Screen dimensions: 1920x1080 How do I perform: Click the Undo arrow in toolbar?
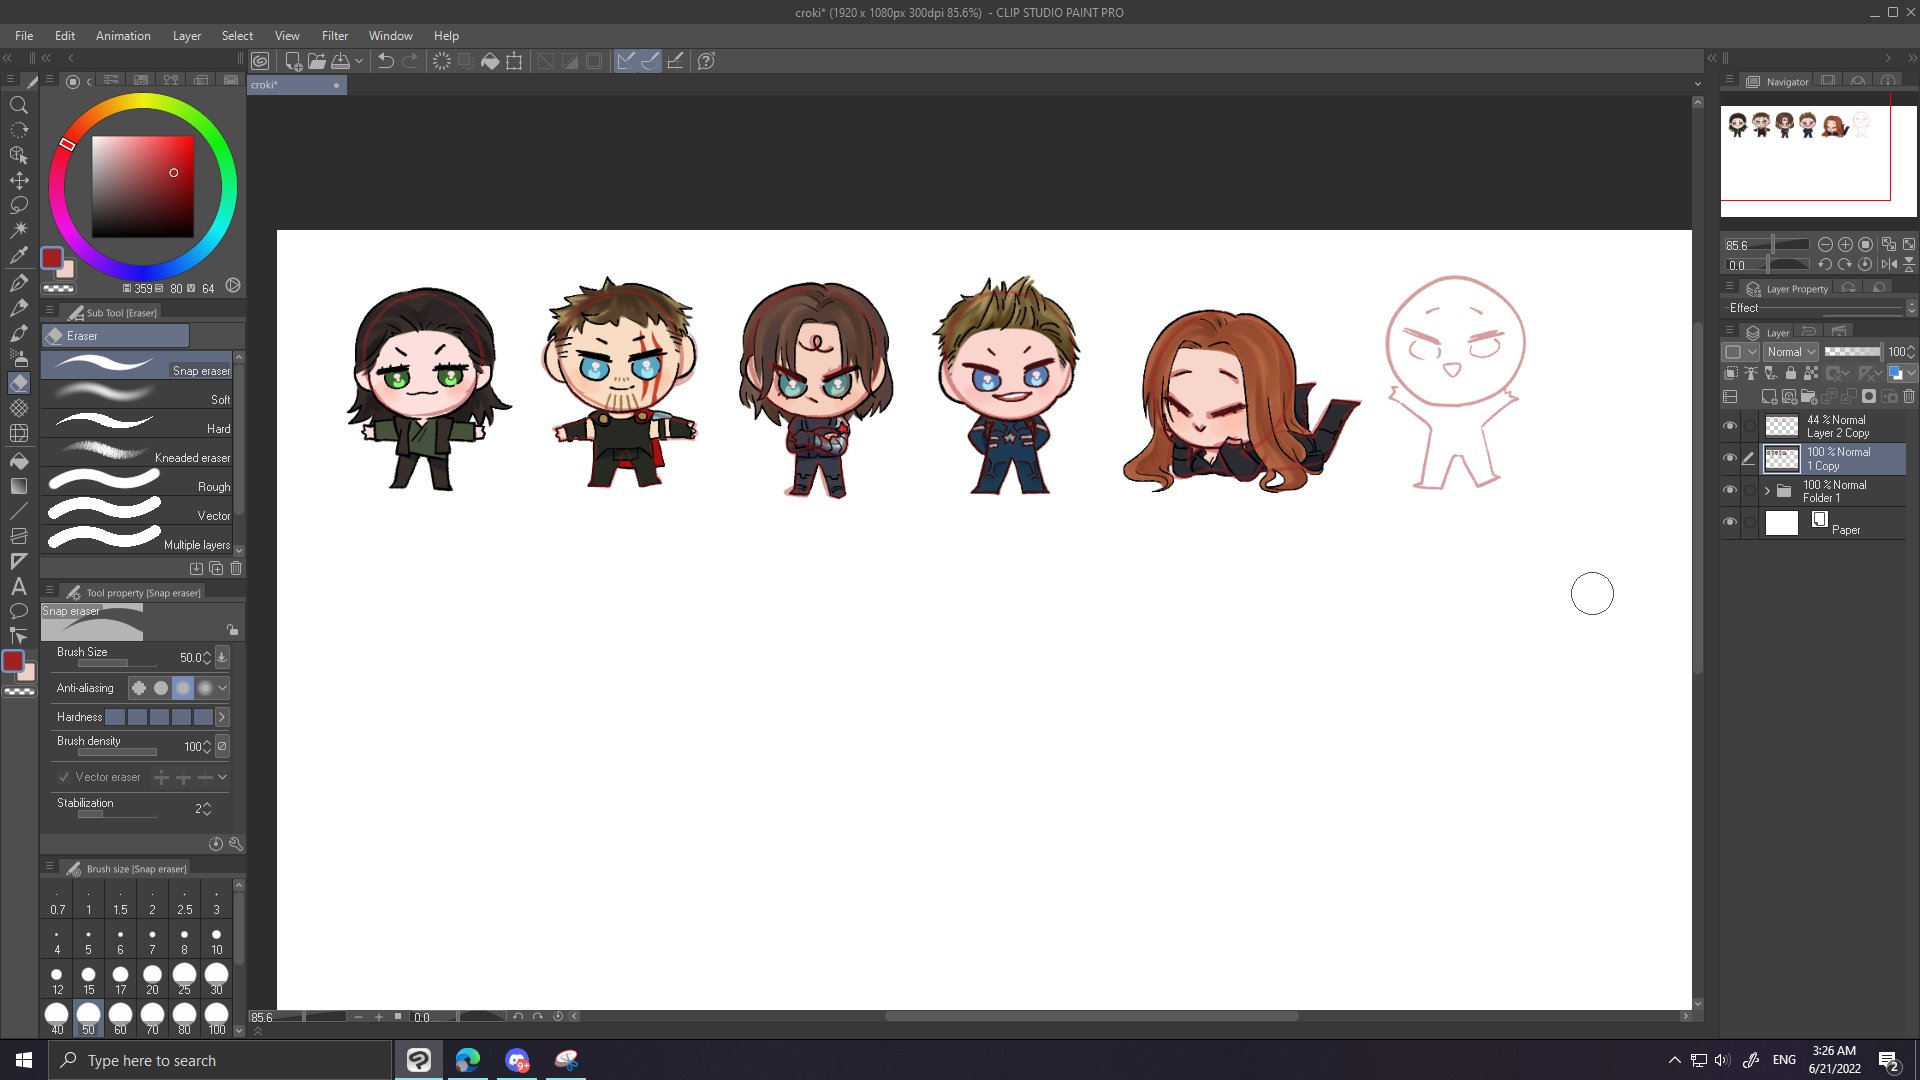385,61
